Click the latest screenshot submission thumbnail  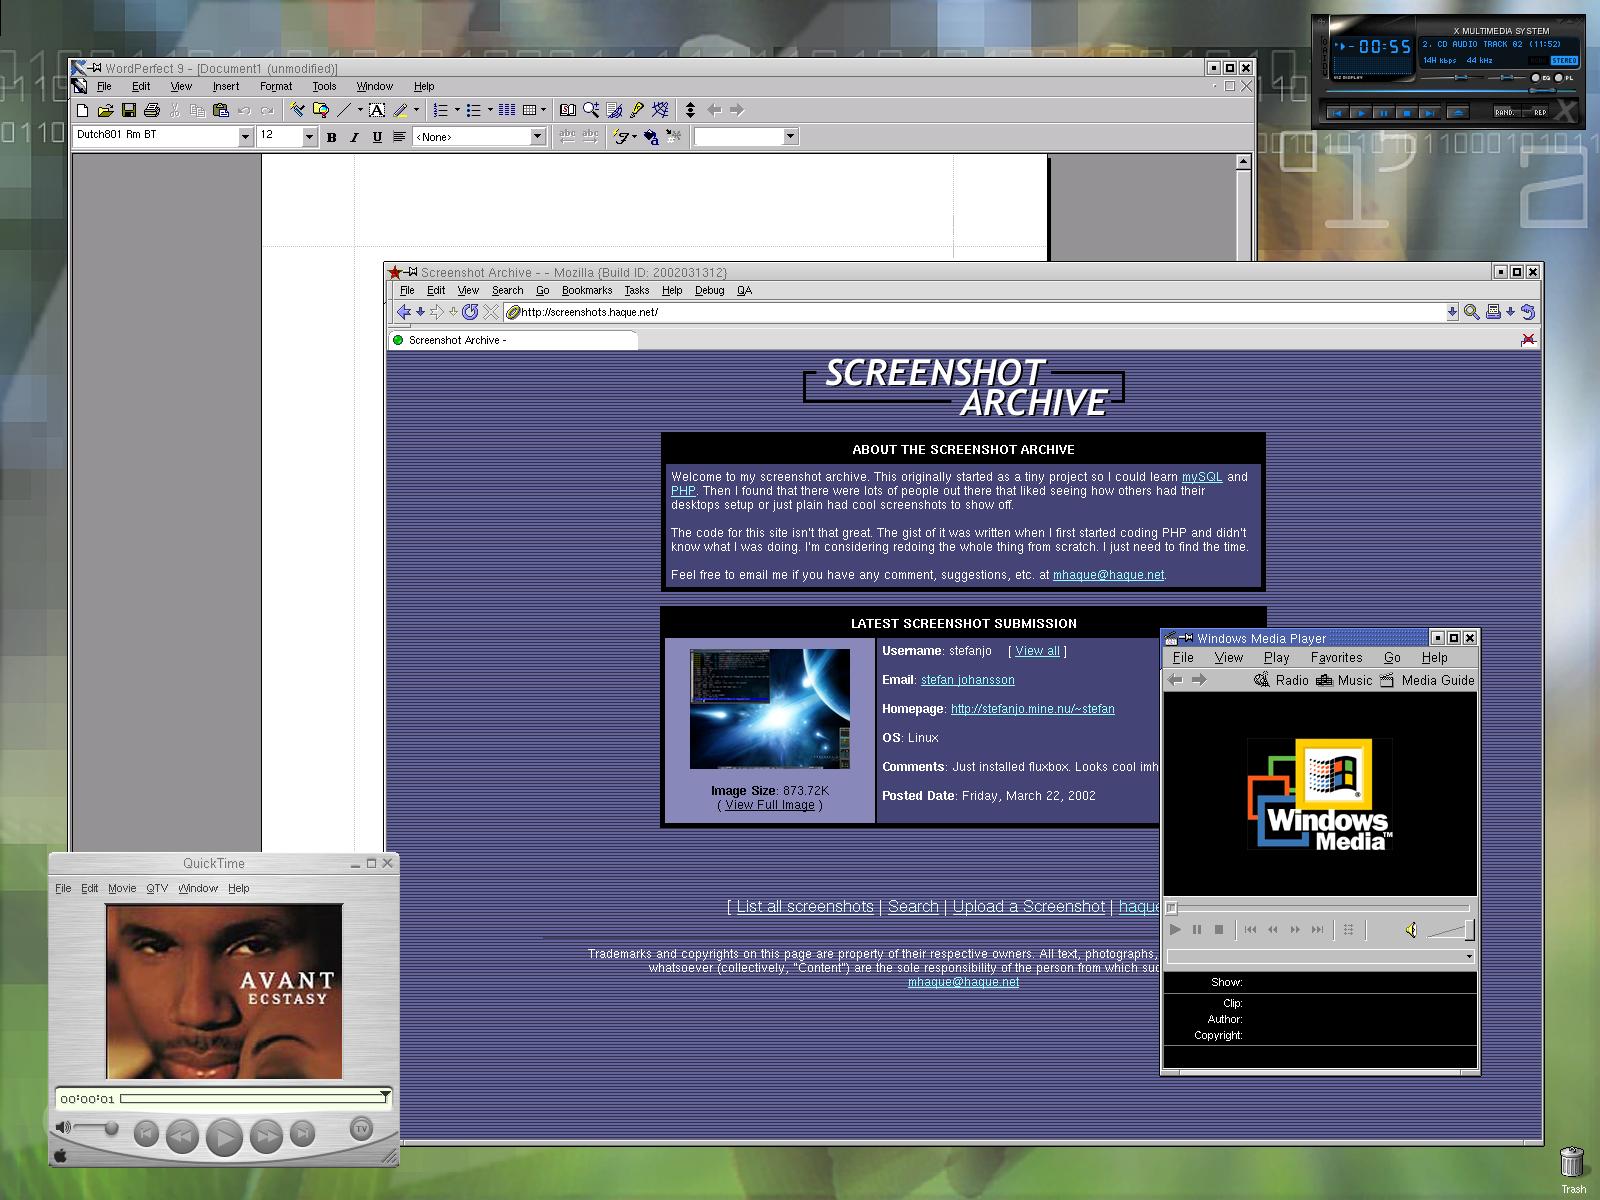click(x=770, y=709)
